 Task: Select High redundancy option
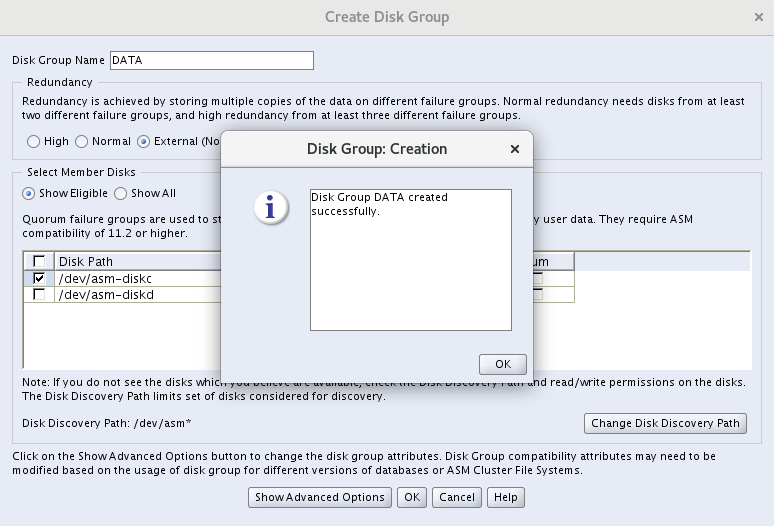tap(34, 142)
